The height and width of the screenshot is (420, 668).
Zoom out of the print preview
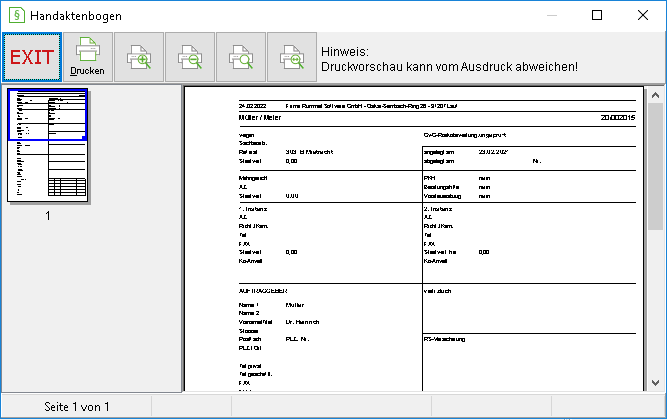point(190,57)
